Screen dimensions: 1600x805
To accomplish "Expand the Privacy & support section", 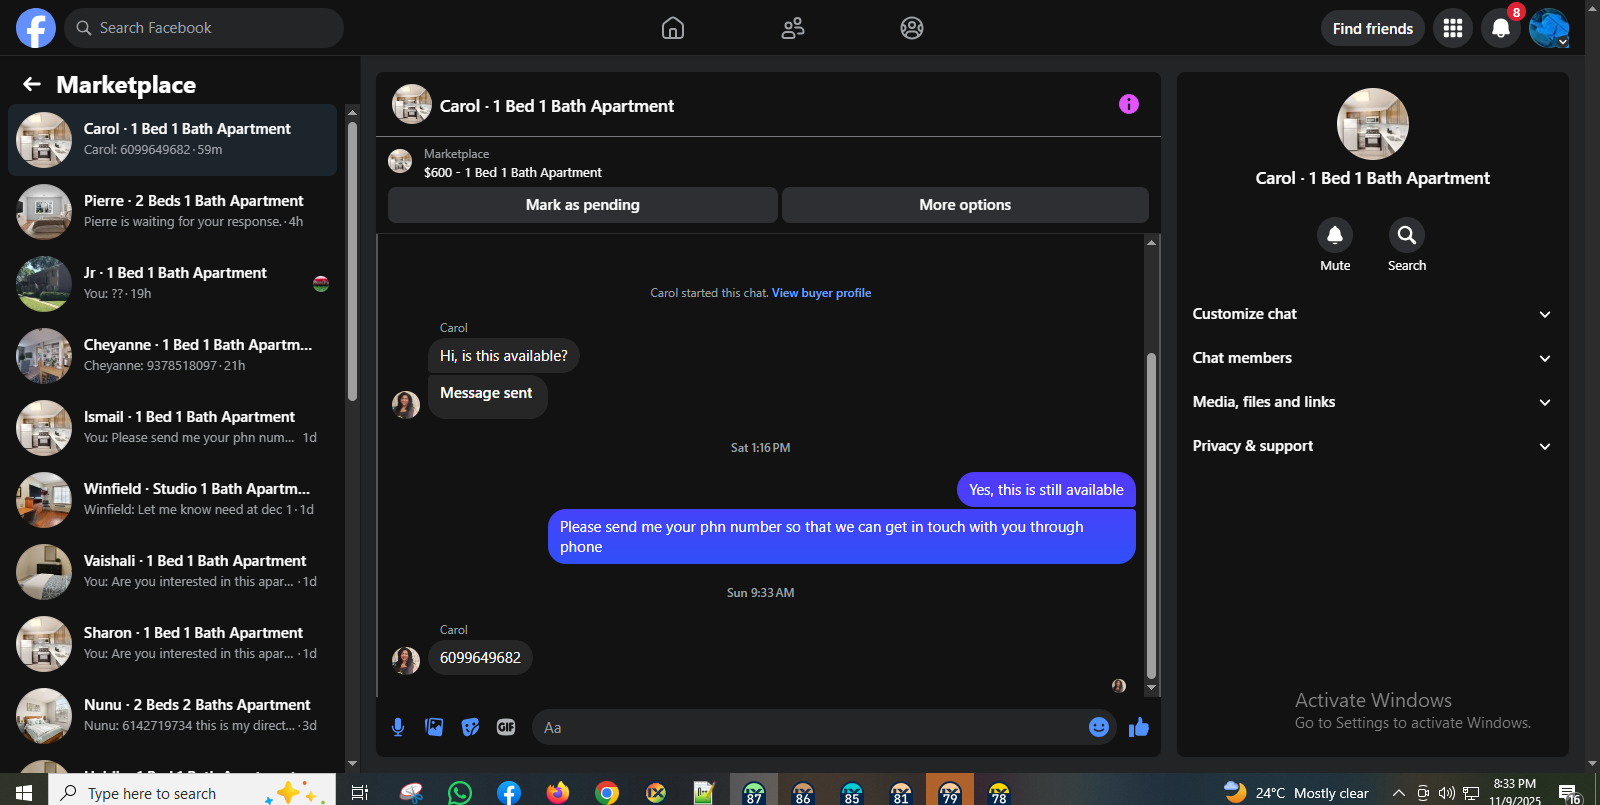I will (x=1372, y=446).
